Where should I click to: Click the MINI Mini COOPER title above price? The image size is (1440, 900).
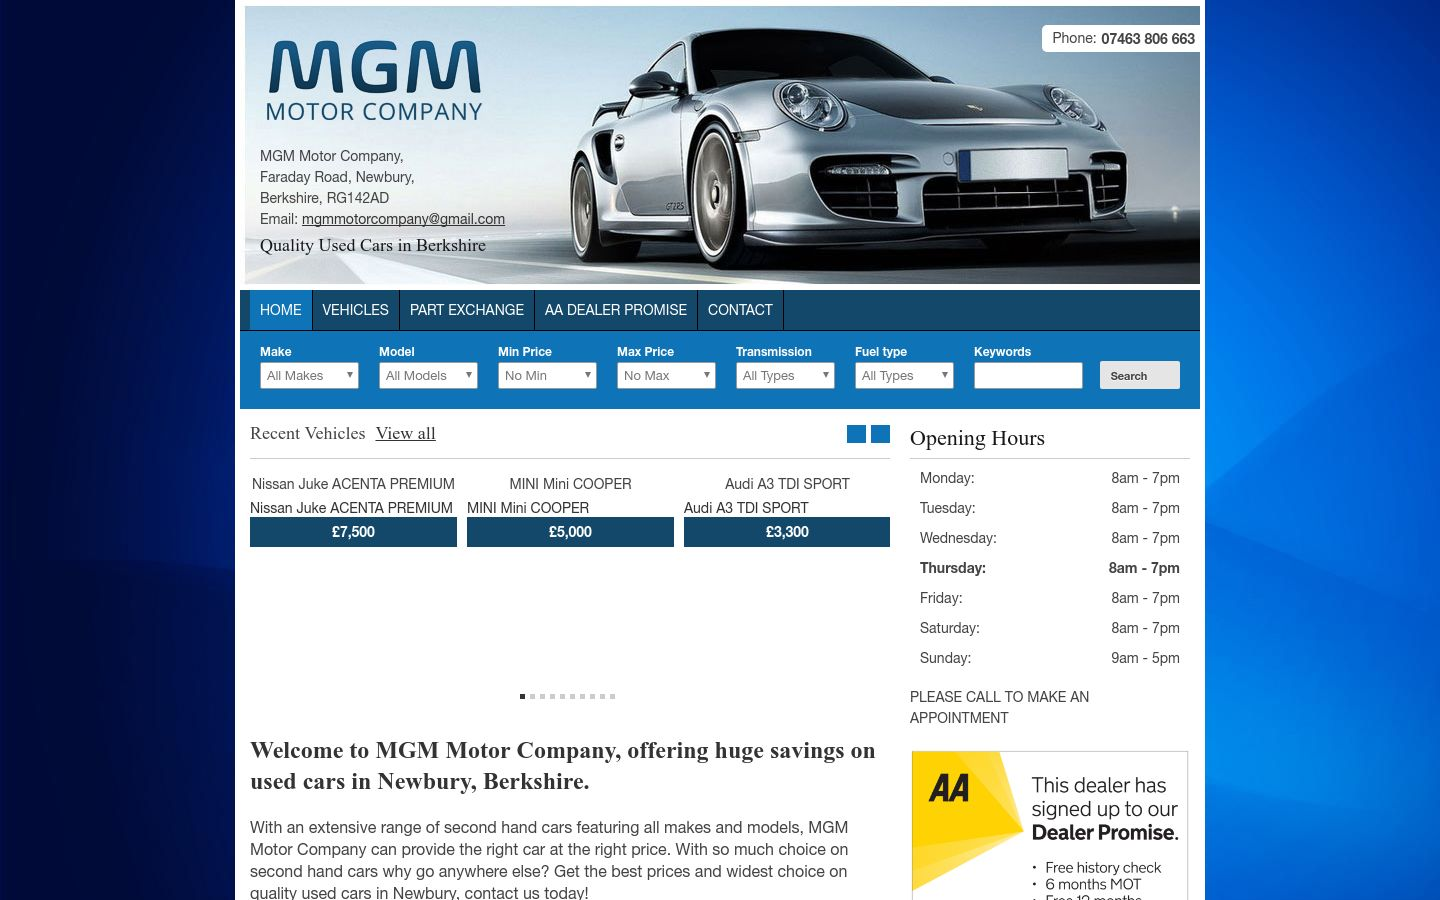(528, 508)
